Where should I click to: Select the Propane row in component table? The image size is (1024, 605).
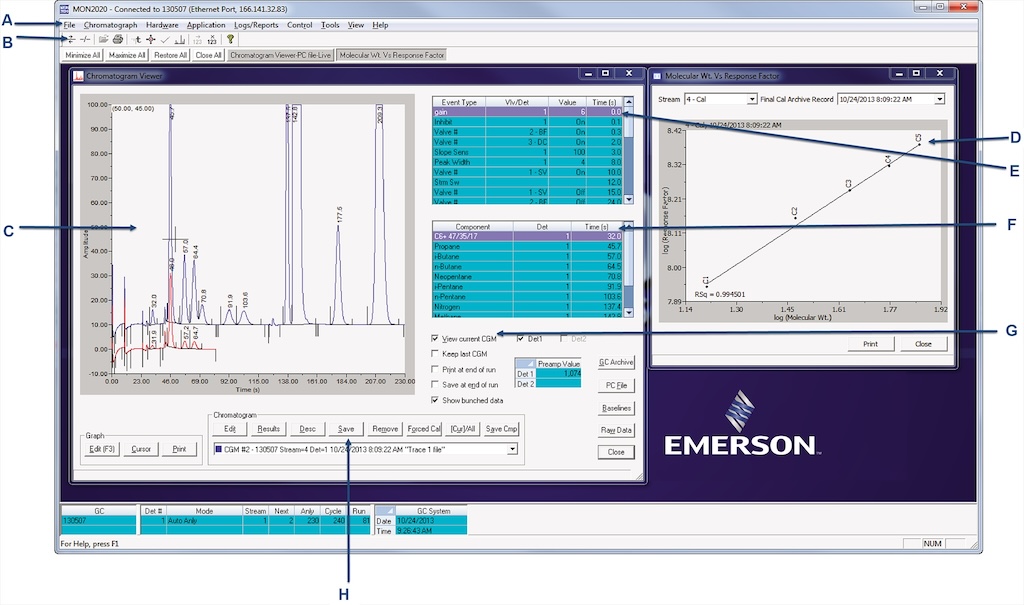pos(528,246)
